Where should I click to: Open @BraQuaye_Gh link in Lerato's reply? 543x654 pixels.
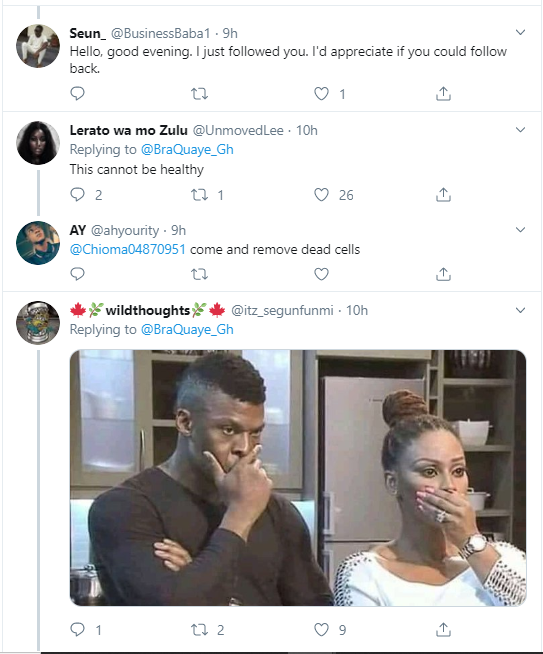(187, 149)
